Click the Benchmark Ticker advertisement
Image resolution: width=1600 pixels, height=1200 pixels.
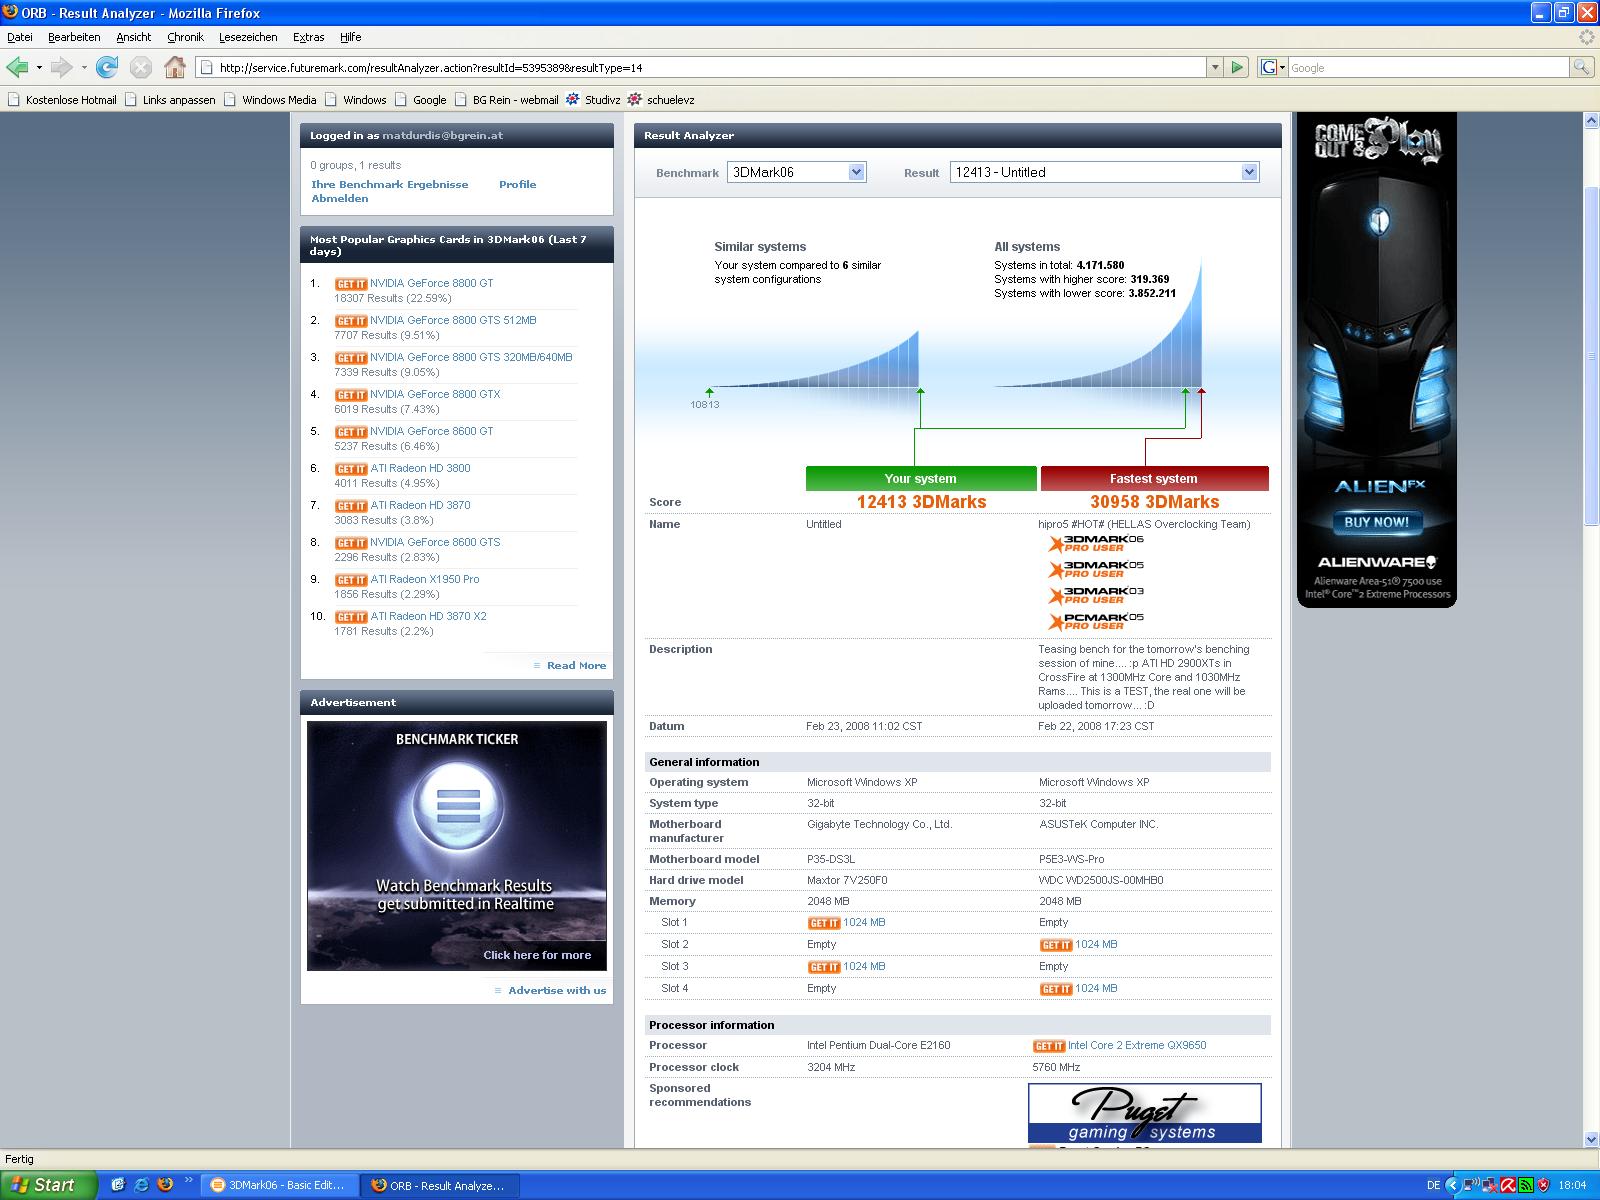[457, 846]
